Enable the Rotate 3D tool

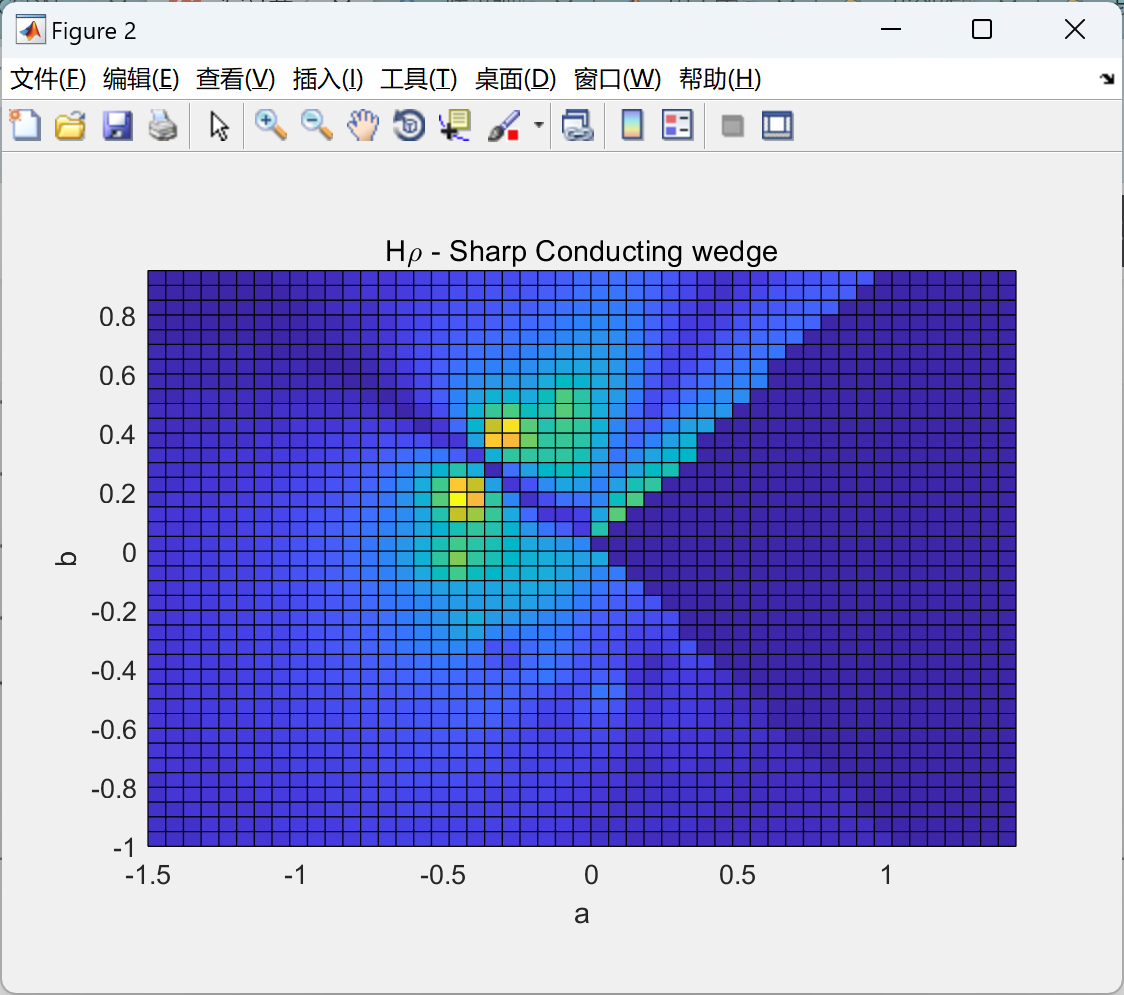[409, 125]
